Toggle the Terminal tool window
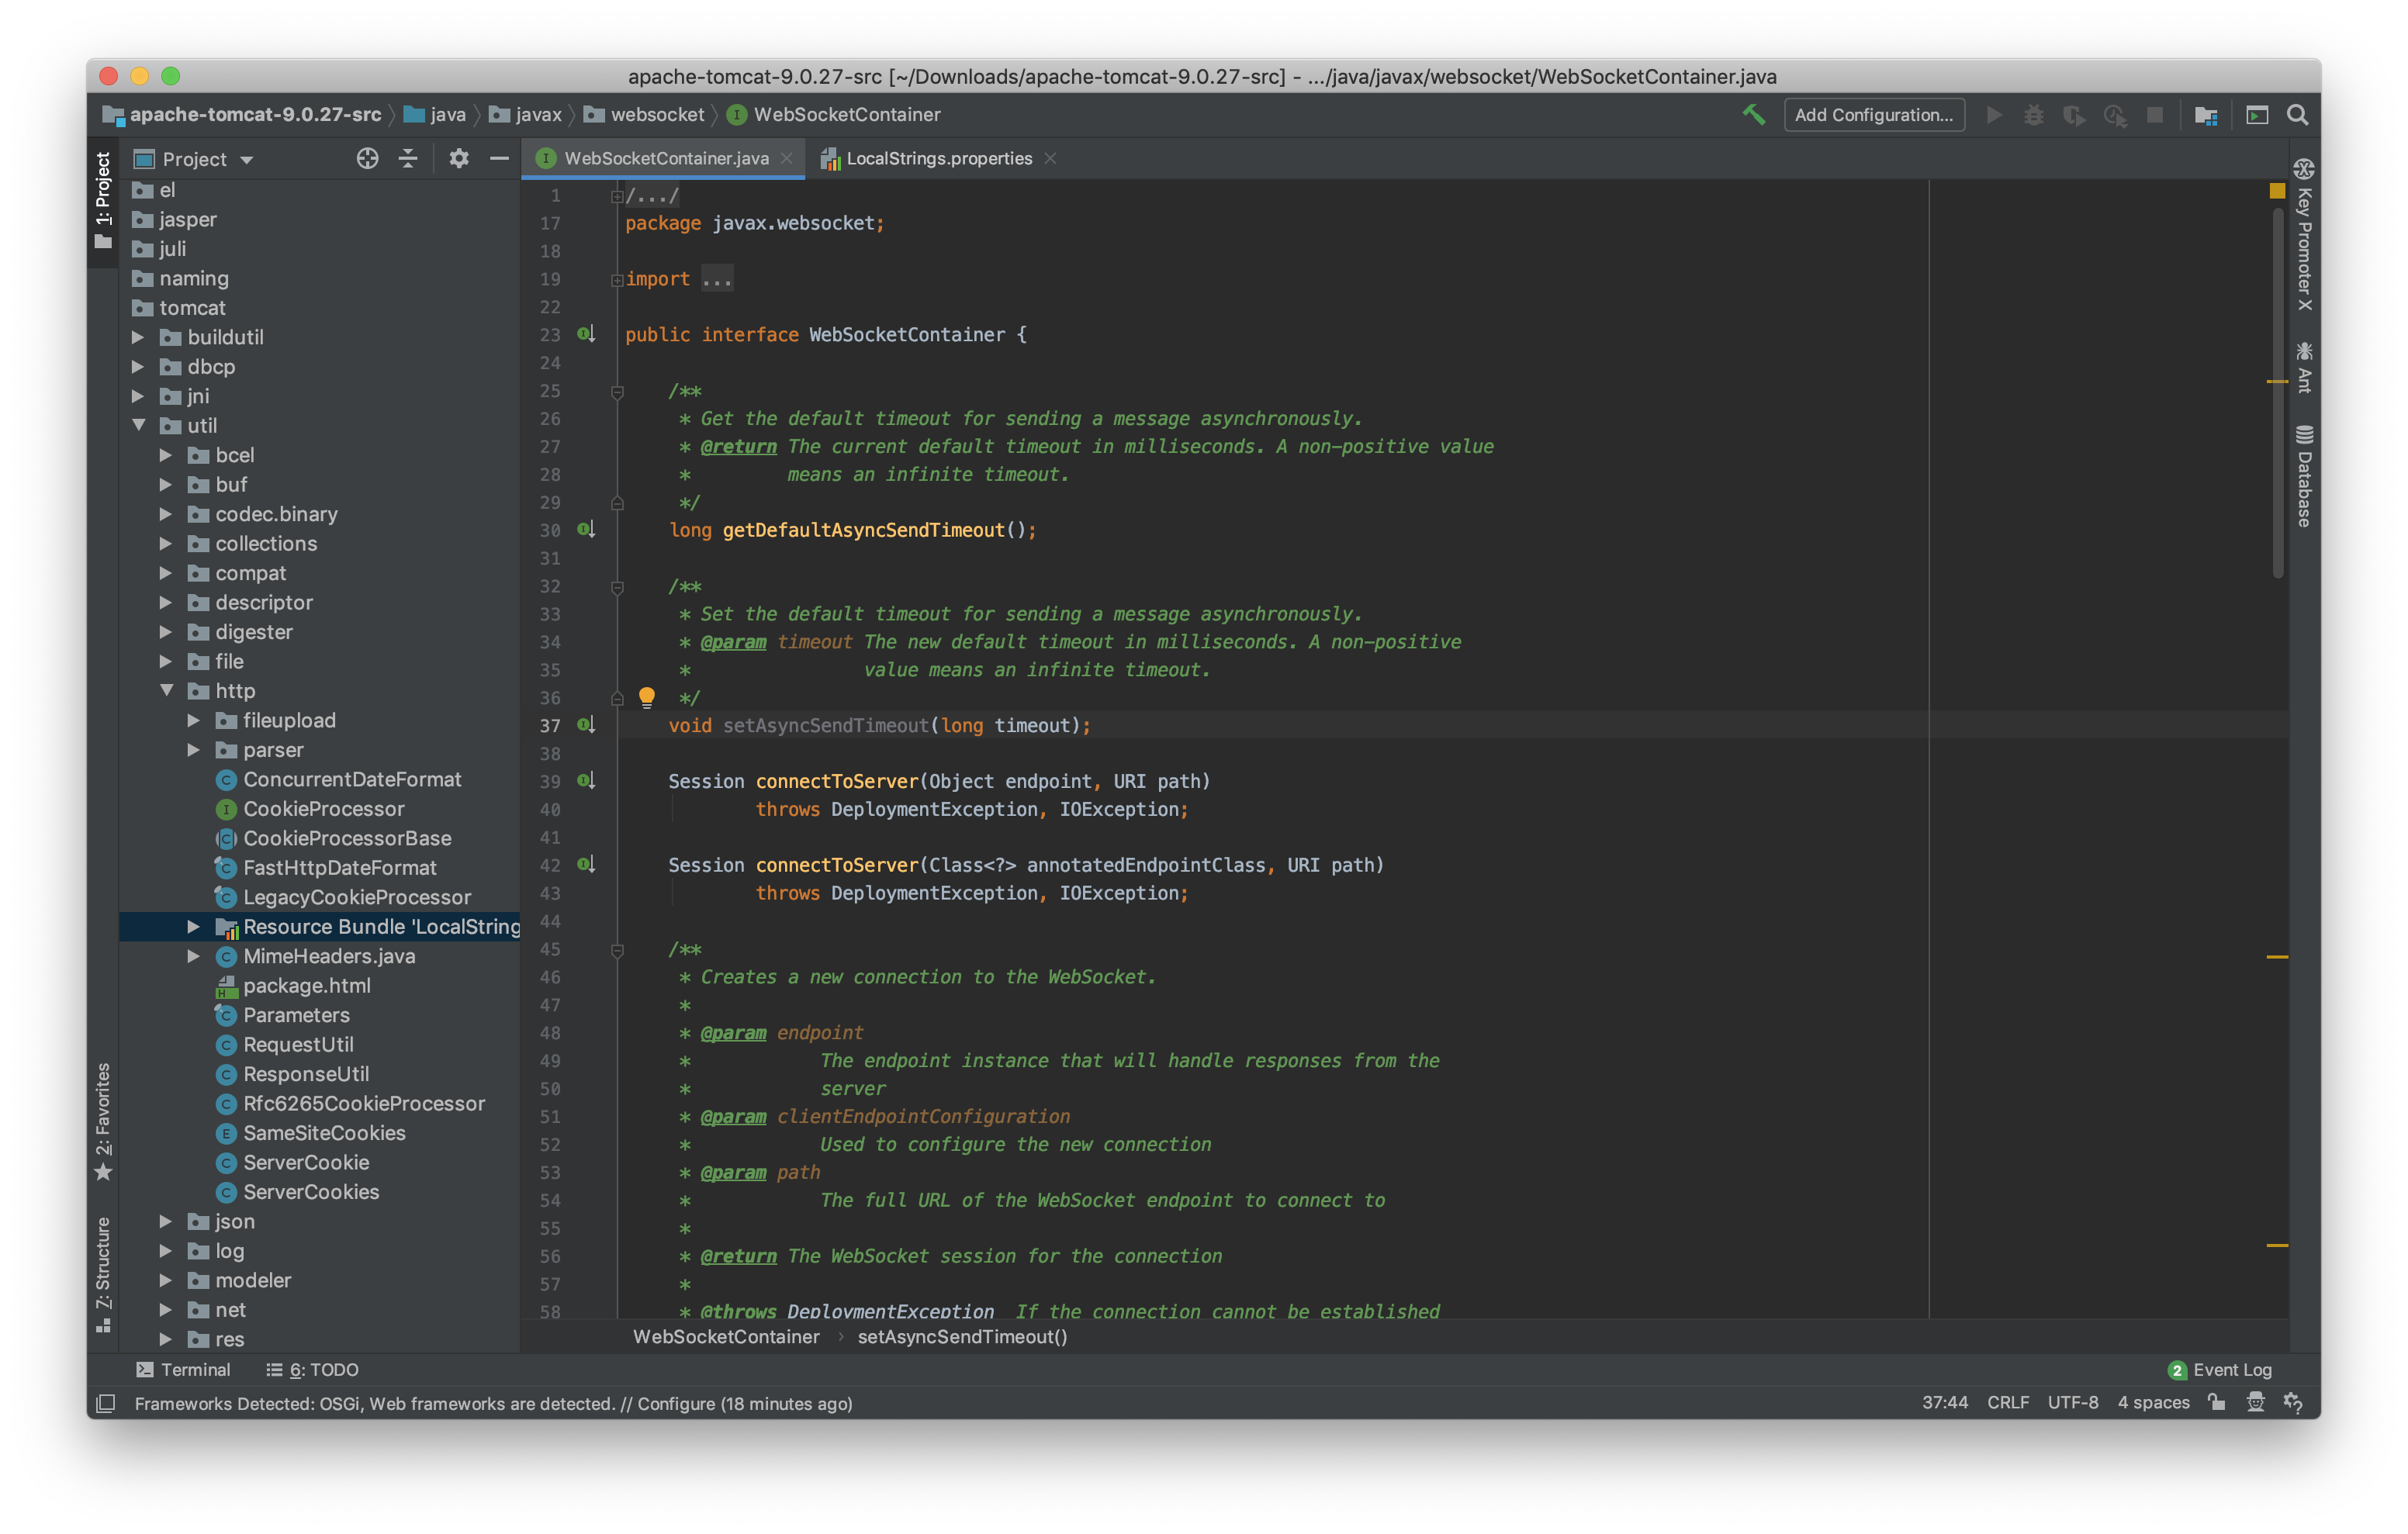This screenshot has width=2408, height=1534. coord(183,1369)
